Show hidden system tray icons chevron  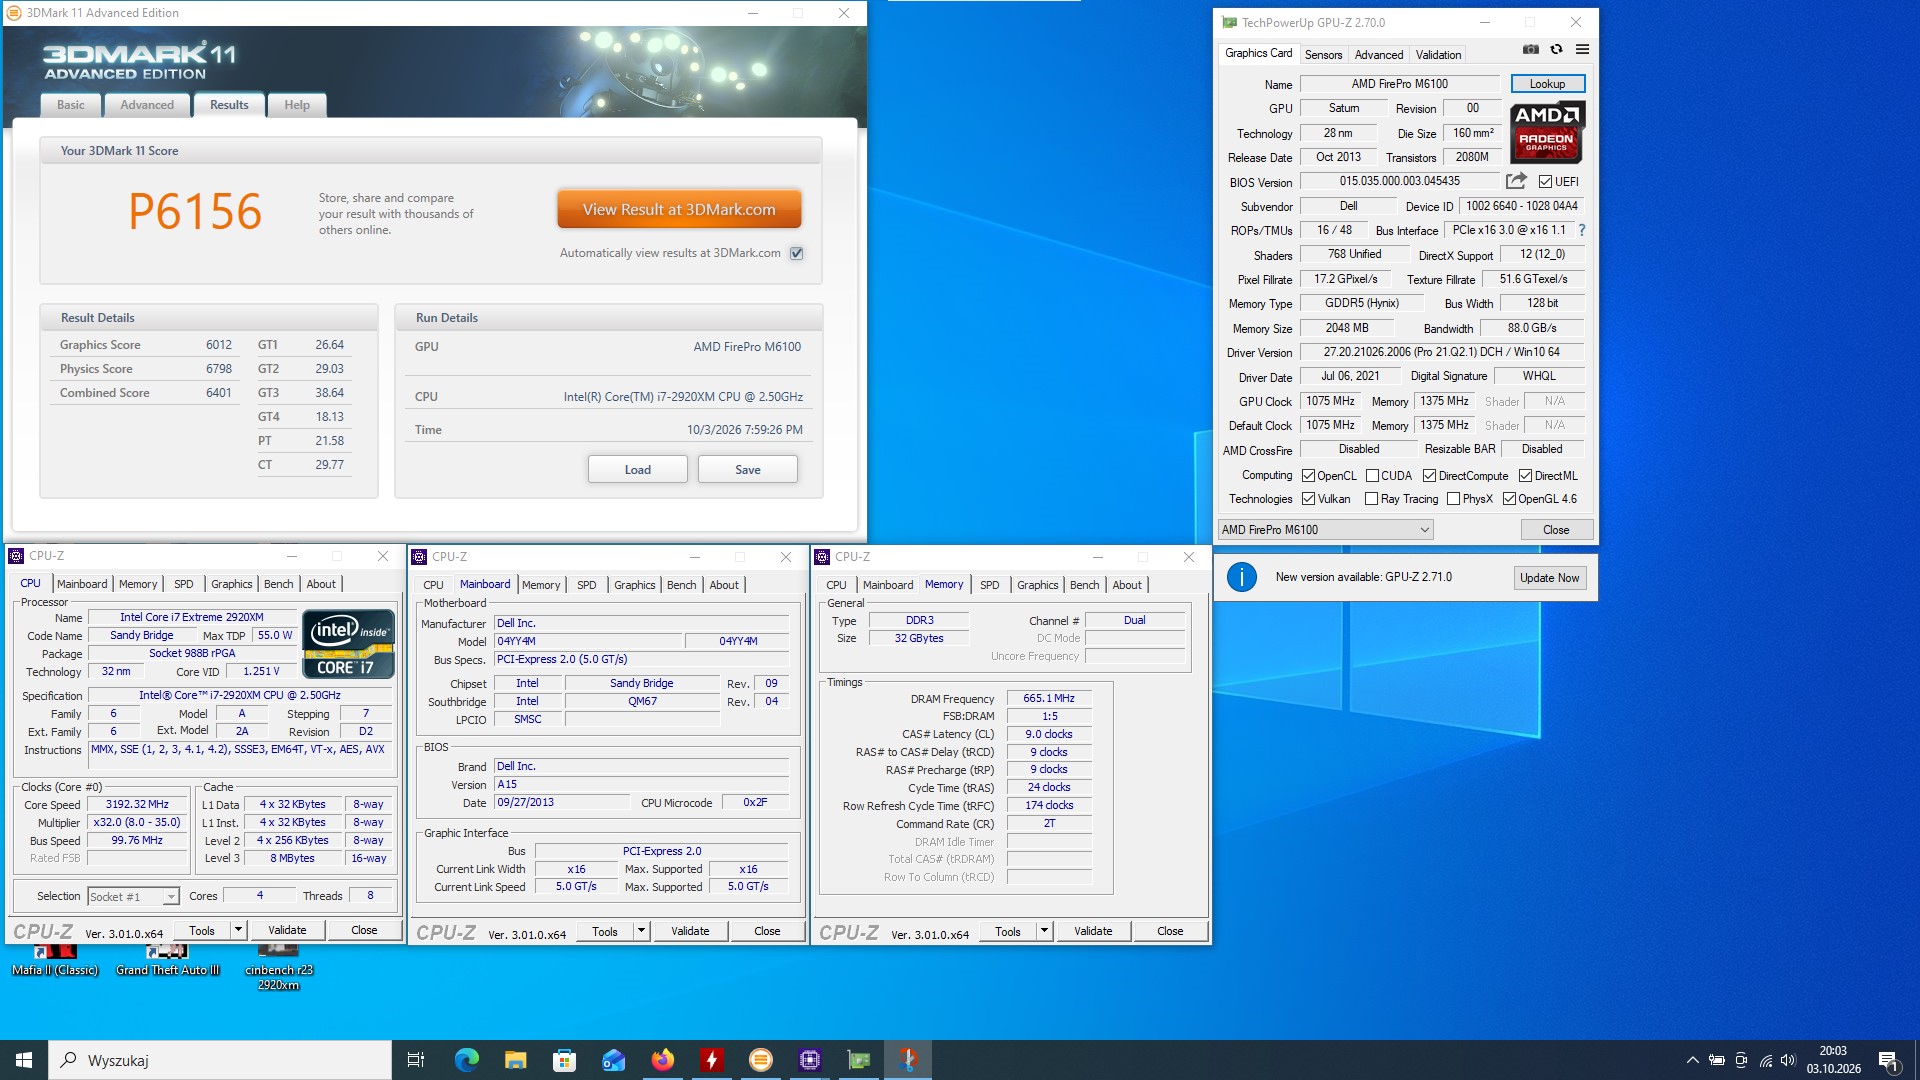(x=1692, y=1060)
